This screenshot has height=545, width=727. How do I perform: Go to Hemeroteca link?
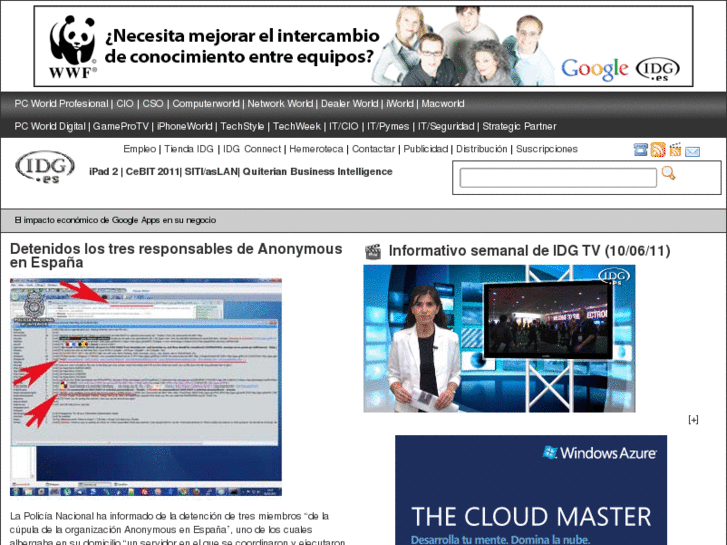(316, 149)
